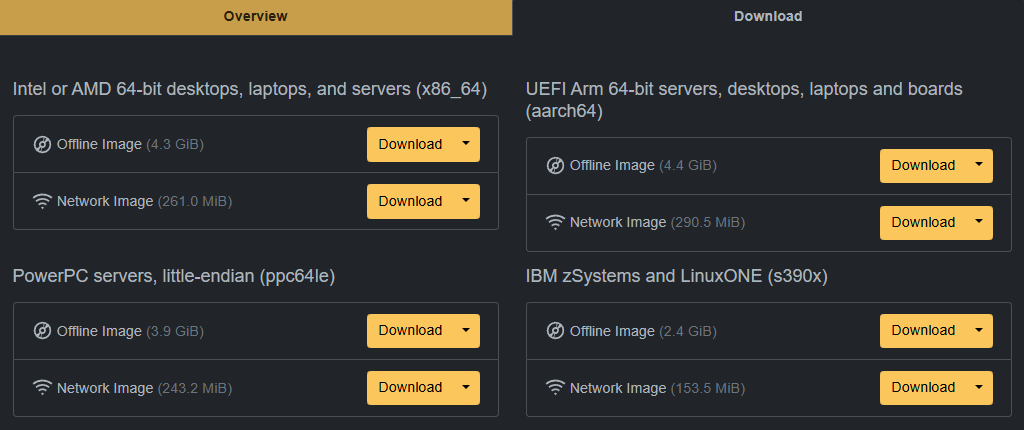This screenshot has width=1024, height=430.
Task: Download the ppc64le Offline Image
Action: pyautogui.click(x=410, y=331)
